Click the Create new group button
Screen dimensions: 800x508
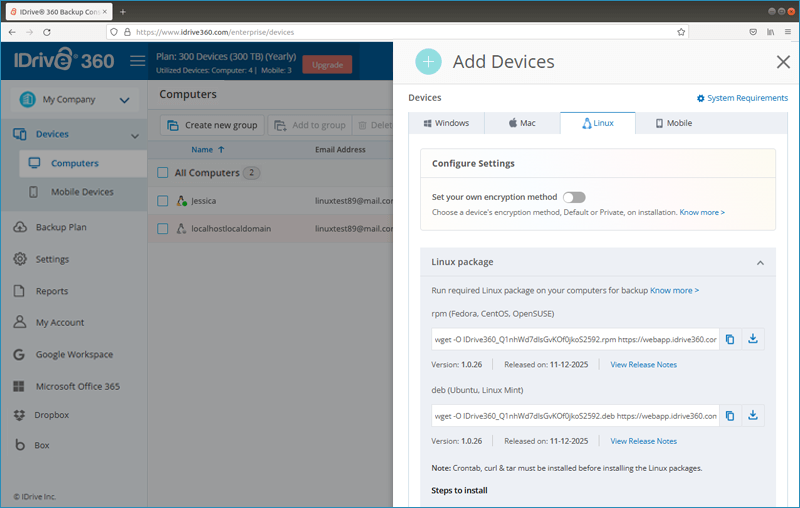tap(212, 125)
